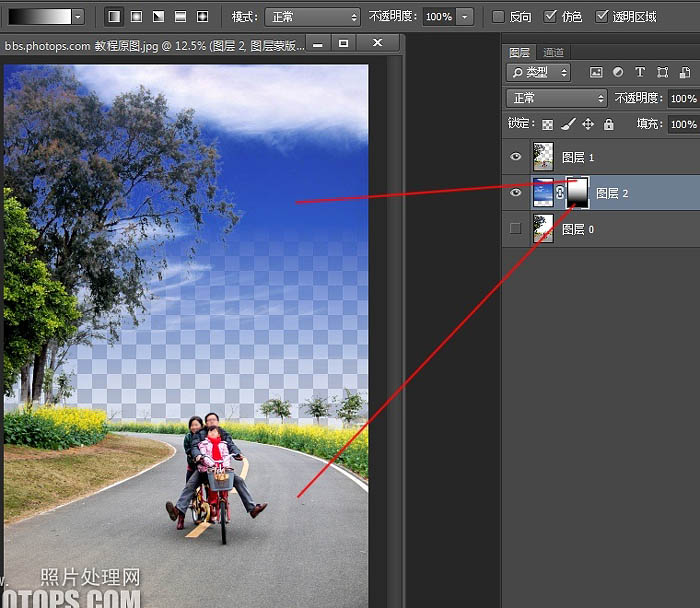Select the angle gradient style
This screenshot has width=700, height=608.
coord(158,17)
